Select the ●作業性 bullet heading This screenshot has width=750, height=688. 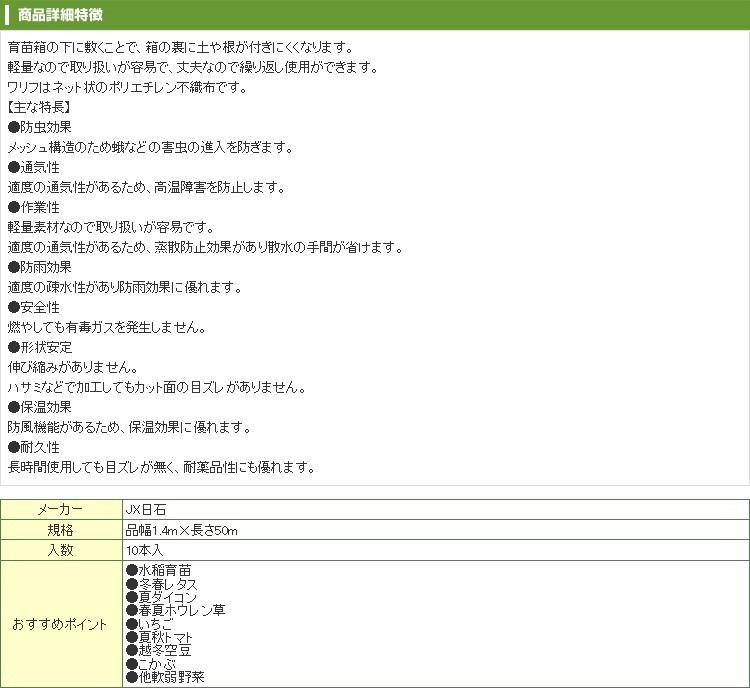coord(33,208)
